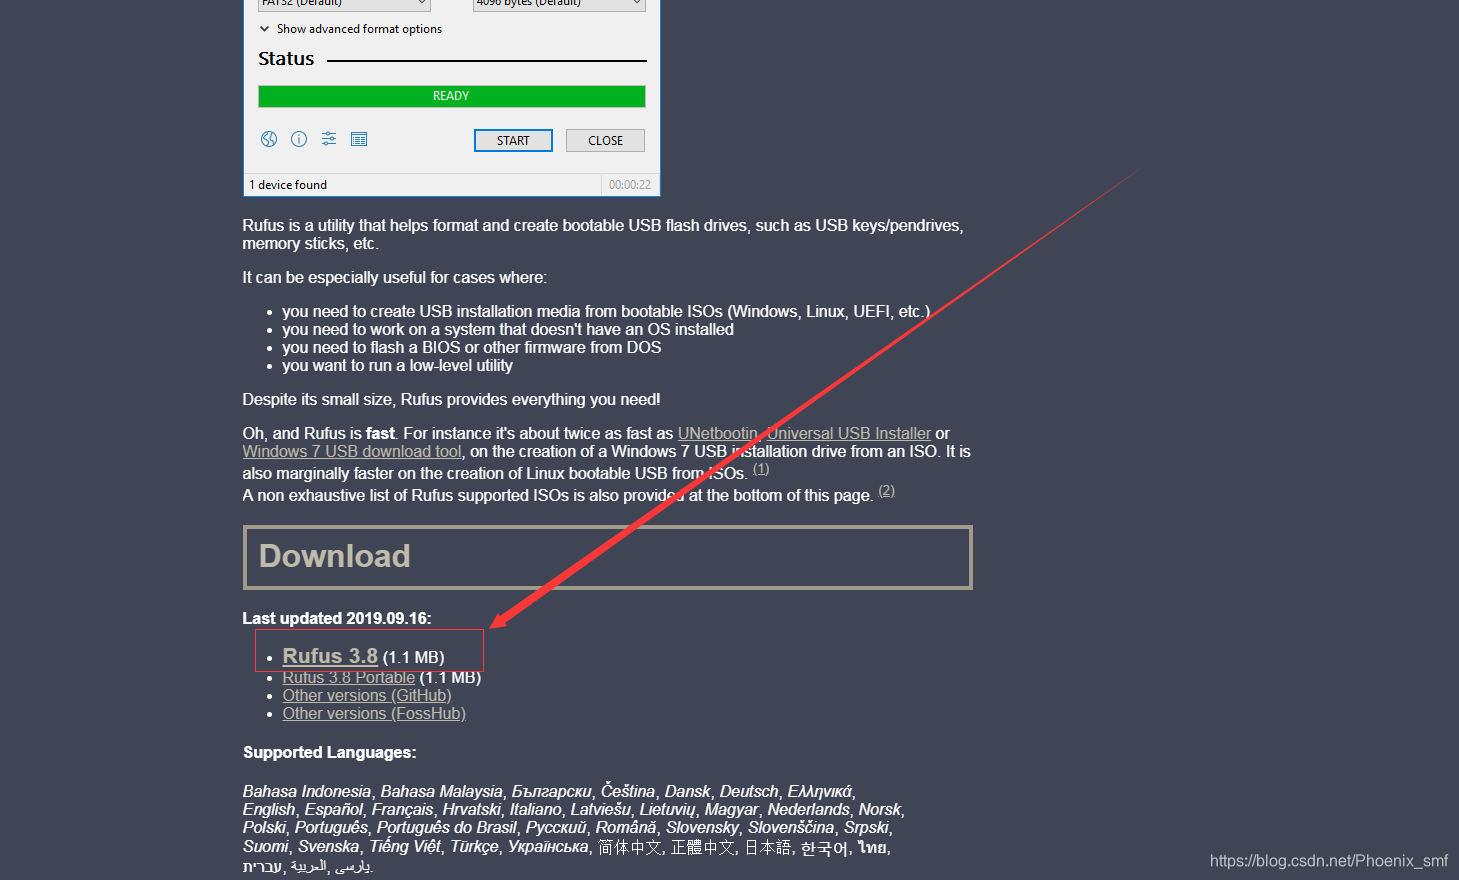The image size is (1459, 880).
Task: Click the '1 device found' status text
Action: pyautogui.click(x=288, y=185)
